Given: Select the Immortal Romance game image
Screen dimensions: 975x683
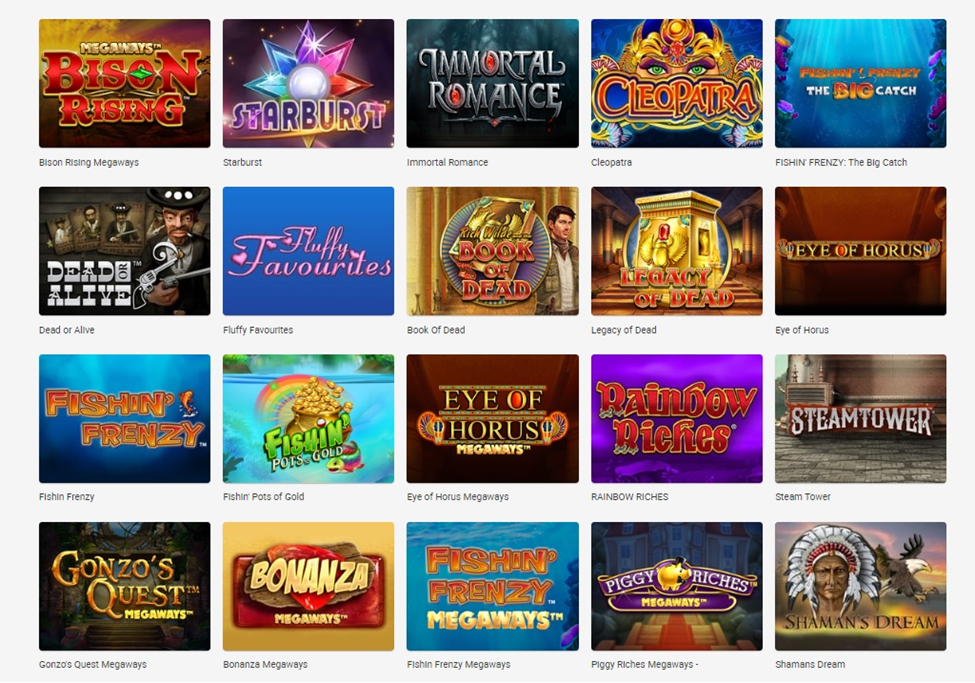Looking at the screenshot, I should pos(492,83).
